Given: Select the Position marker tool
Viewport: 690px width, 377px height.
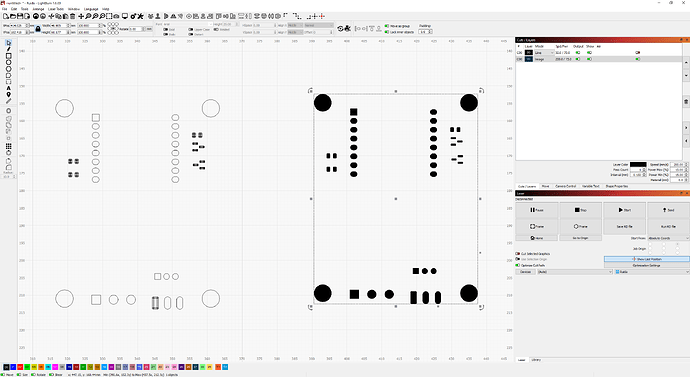Looking at the screenshot, I should tap(8, 95).
